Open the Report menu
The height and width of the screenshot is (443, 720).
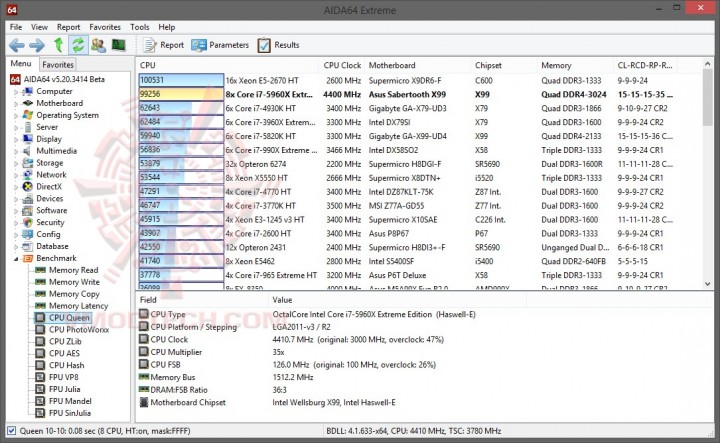(68, 27)
